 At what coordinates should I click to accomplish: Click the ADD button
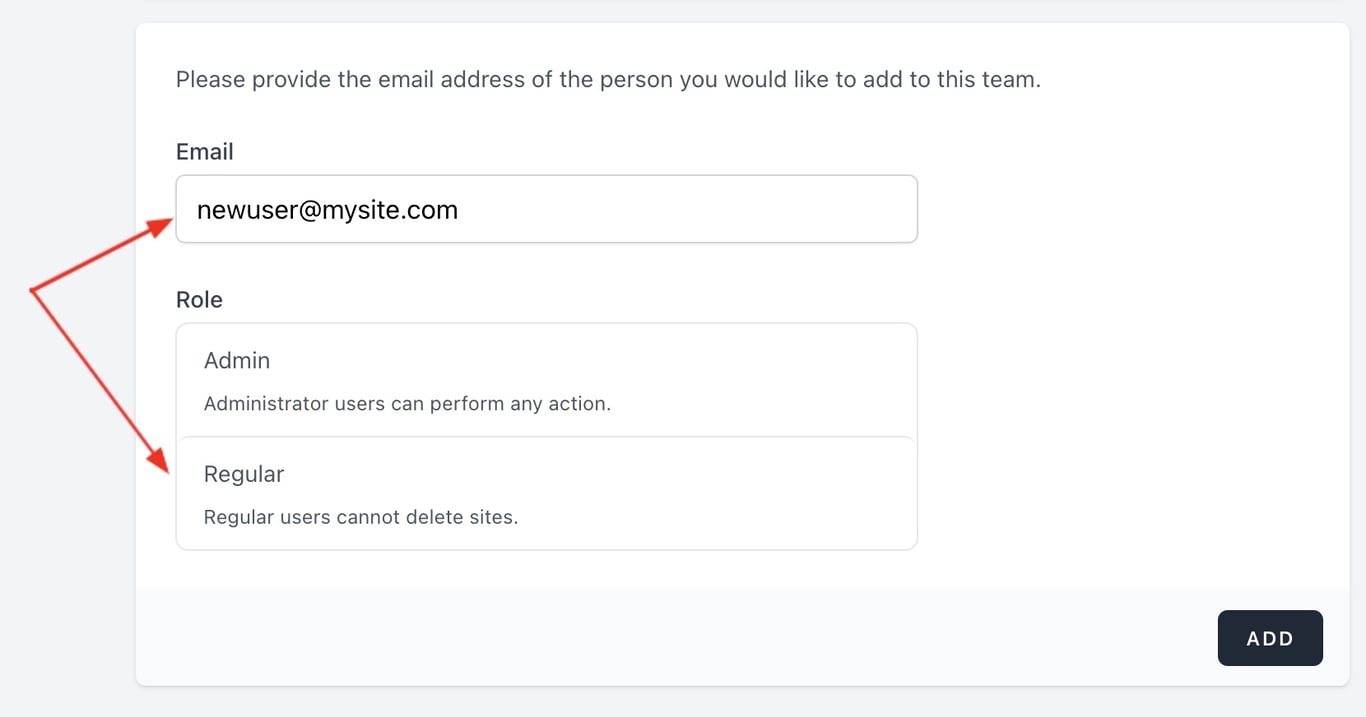pos(1270,638)
